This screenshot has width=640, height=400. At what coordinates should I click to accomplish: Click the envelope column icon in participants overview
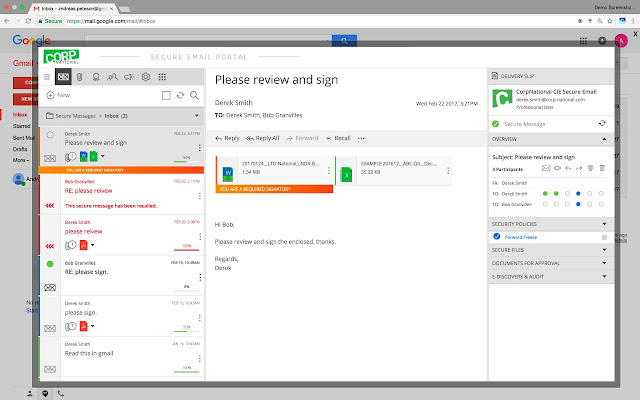[546, 168]
